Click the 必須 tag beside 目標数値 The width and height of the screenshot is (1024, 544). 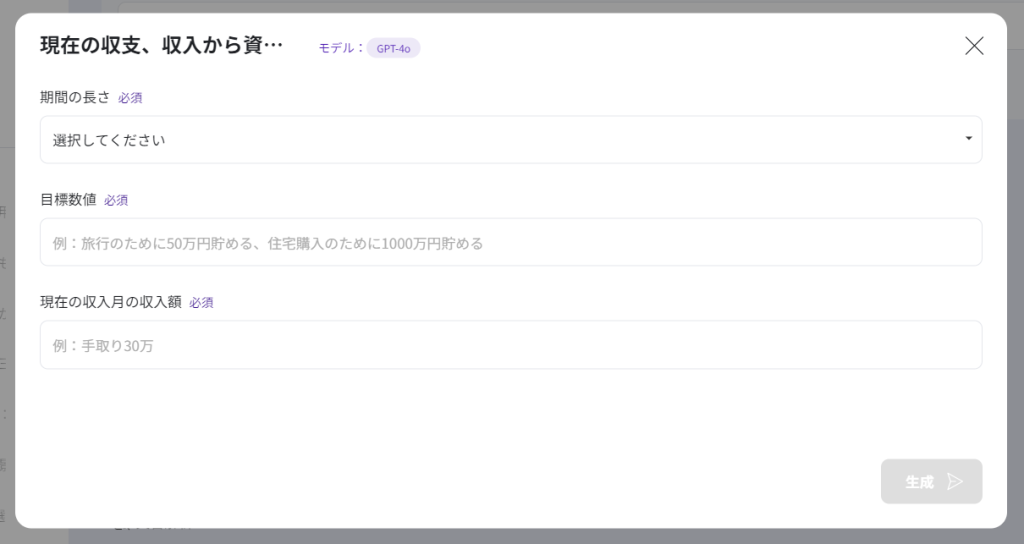pos(116,200)
